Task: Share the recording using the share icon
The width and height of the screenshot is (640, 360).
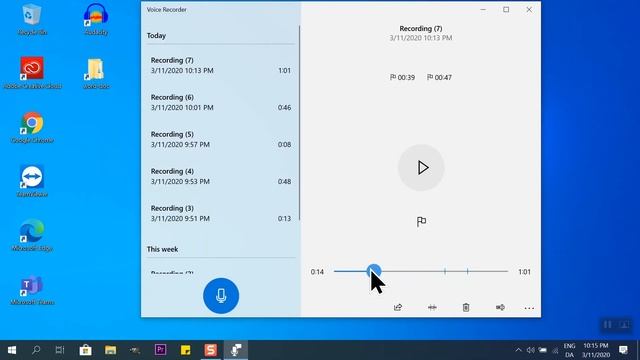Action: click(x=398, y=307)
